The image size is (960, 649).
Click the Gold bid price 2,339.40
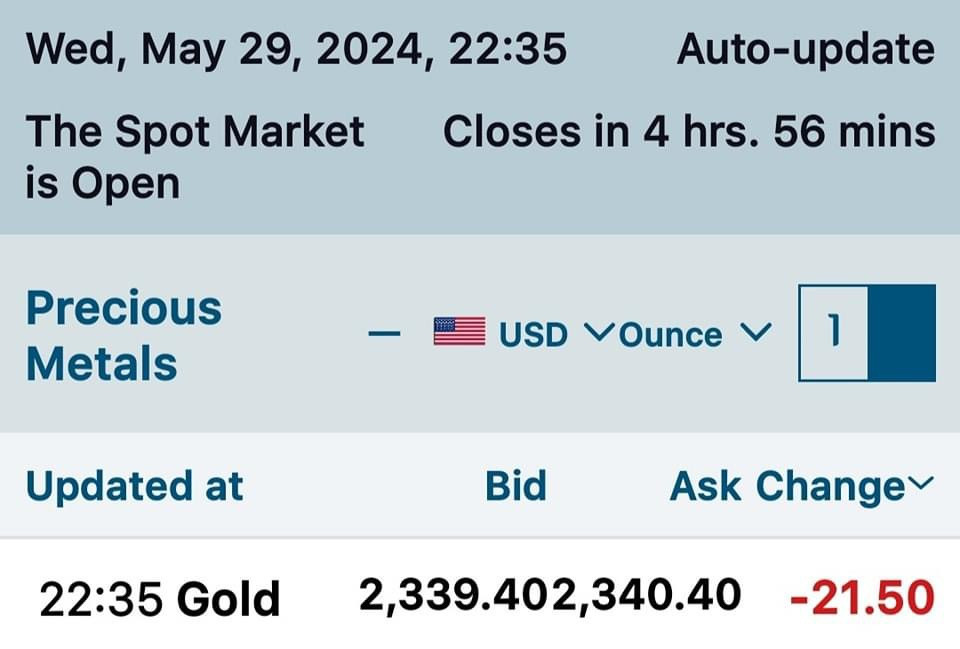pyautogui.click(x=454, y=596)
